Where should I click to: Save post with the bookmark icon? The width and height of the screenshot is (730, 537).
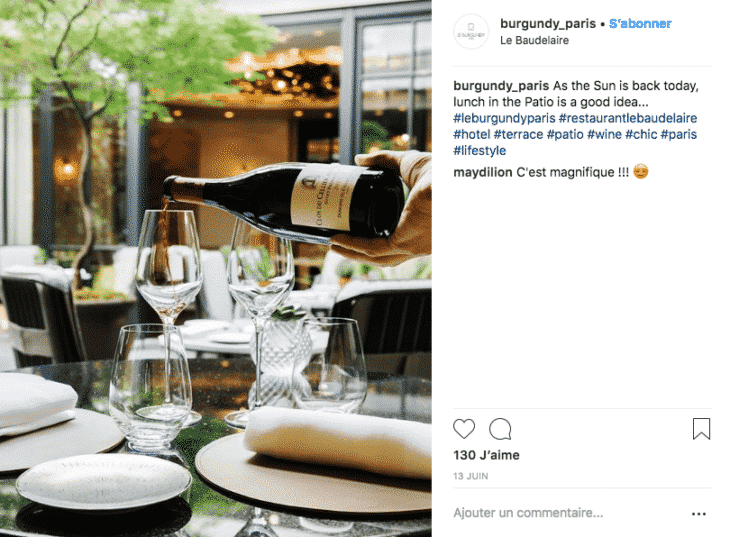701,428
